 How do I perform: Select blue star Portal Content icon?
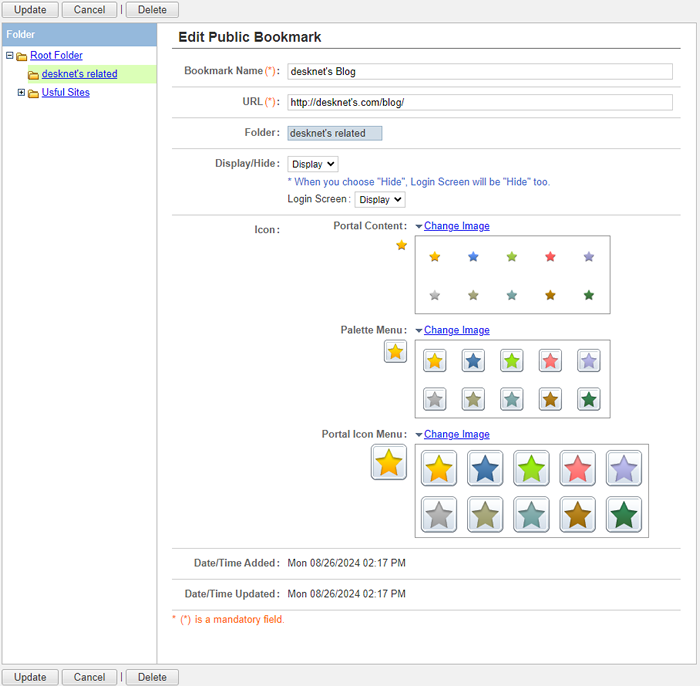(473, 257)
